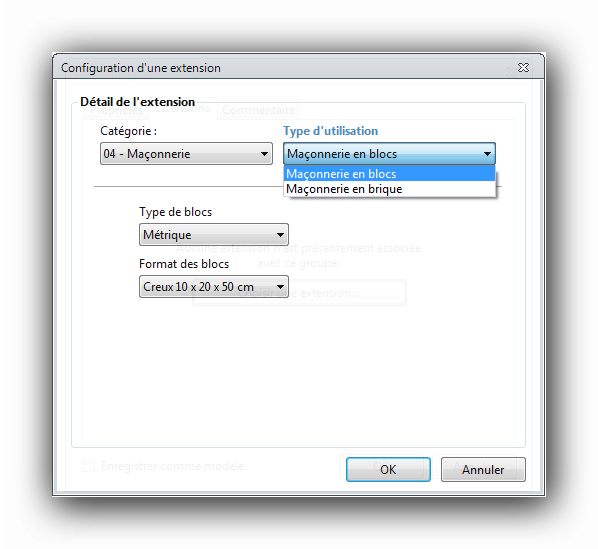Click the faded Commentaire tab behind dialog

coord(258,110)
